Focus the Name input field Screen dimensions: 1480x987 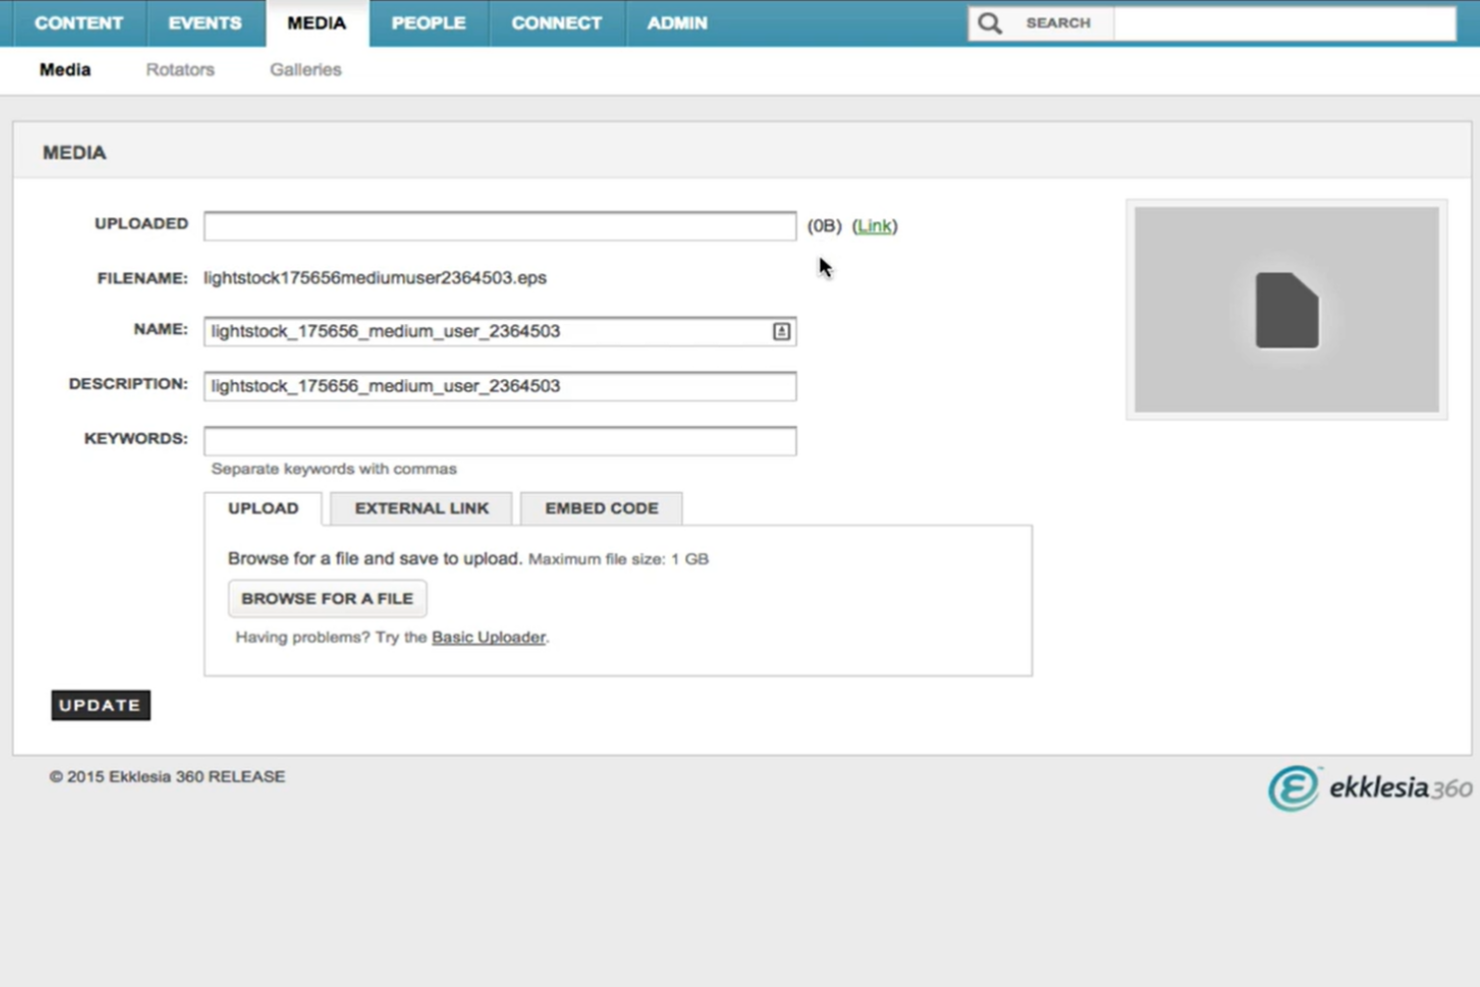[x=500, y=331]
